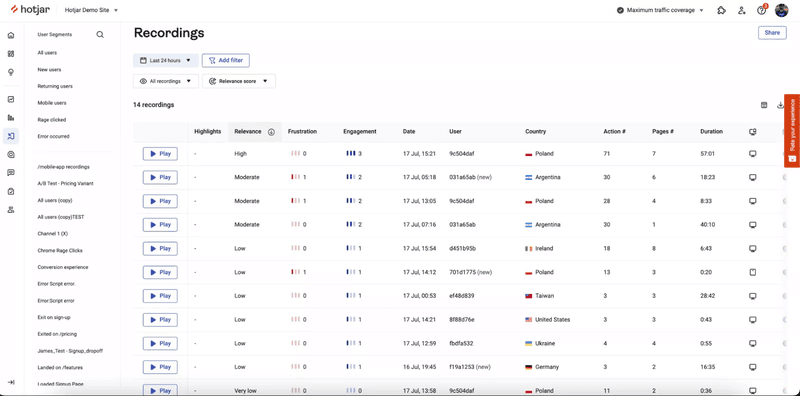Download recordings with the download icon
This screenshot has height=396, width=800.
point(780,105)
